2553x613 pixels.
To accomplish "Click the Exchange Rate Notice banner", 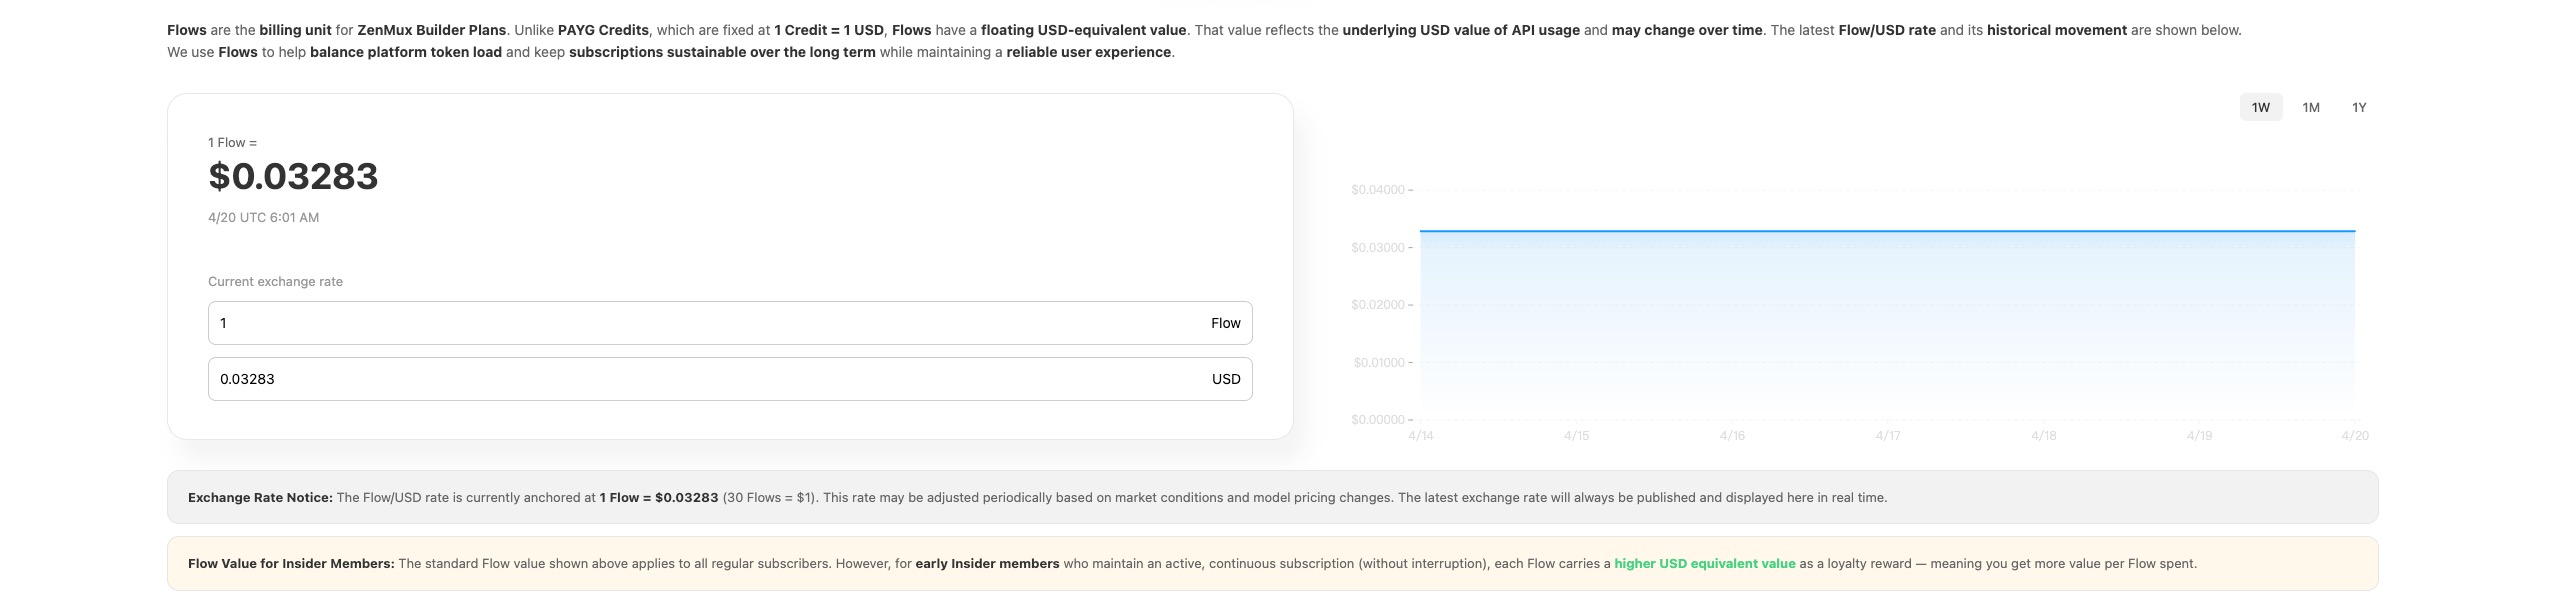I will pyautogui.click(x=1272, y=498).
